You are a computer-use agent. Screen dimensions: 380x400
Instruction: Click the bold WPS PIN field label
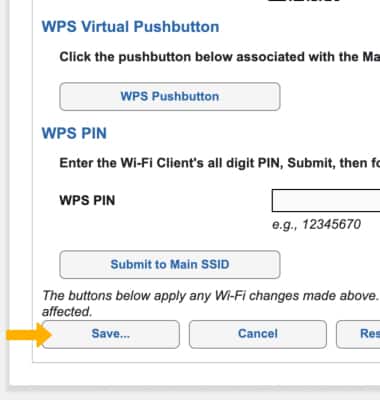(x=87, y=201)
